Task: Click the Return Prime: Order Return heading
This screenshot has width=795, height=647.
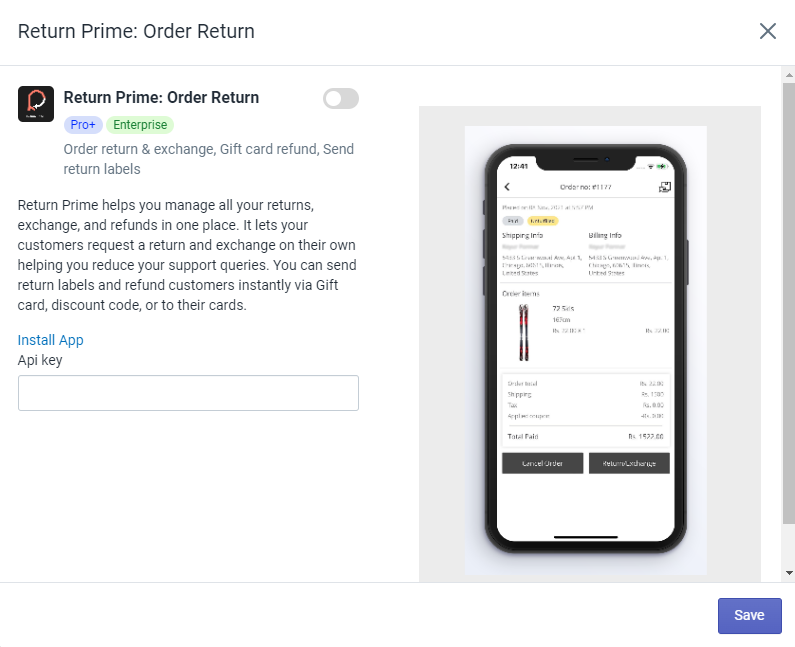Action: tap(161, 98)
